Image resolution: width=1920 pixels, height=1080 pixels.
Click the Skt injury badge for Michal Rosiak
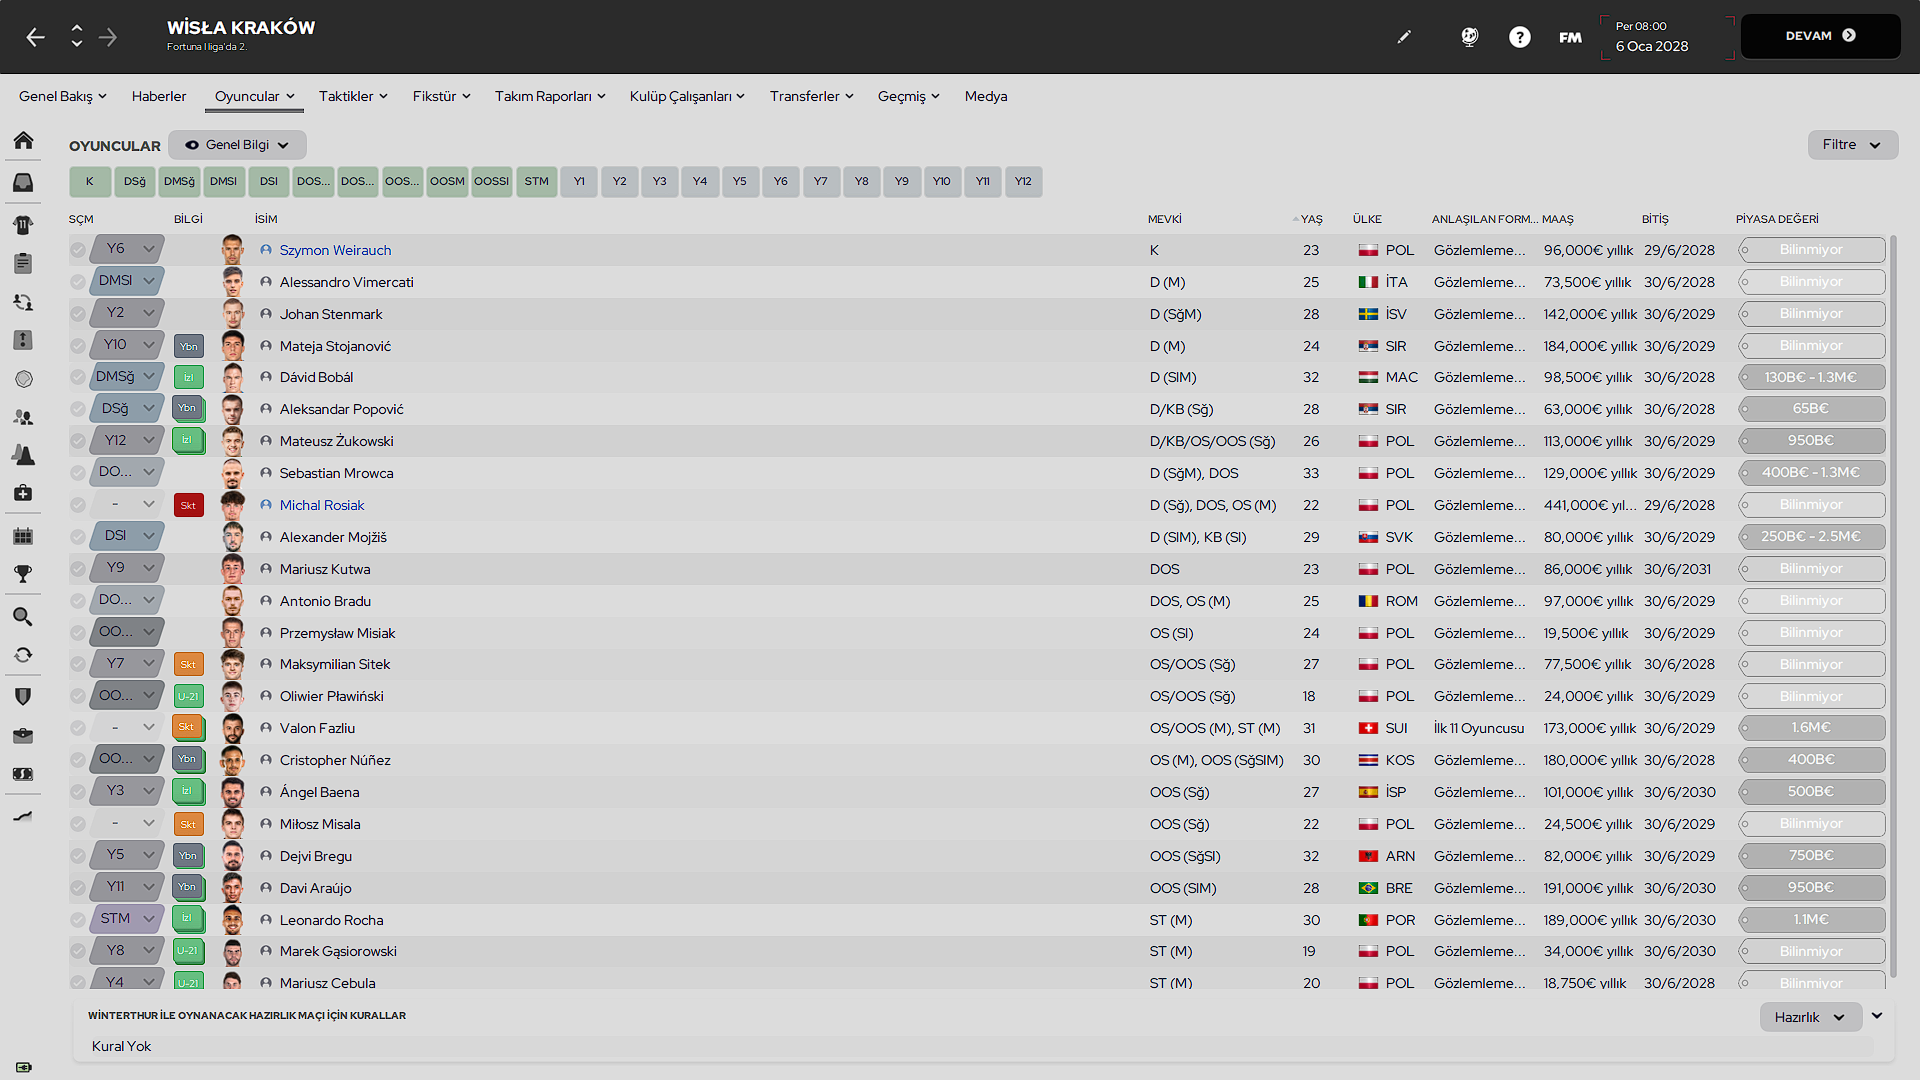click(x=188, y=505)
